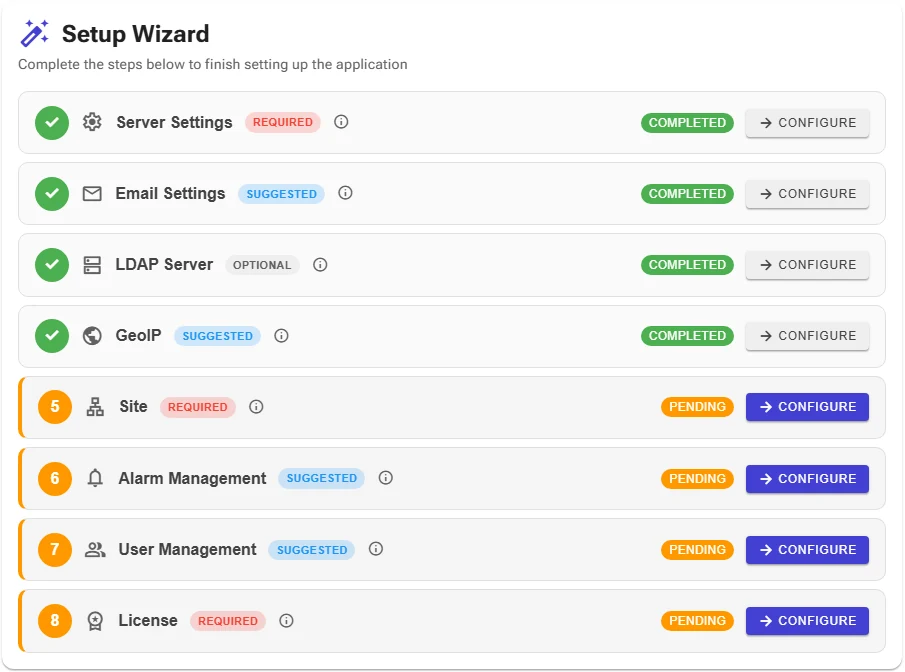Configure the pending Alarm Management step
905x672 pixels.
807,479
